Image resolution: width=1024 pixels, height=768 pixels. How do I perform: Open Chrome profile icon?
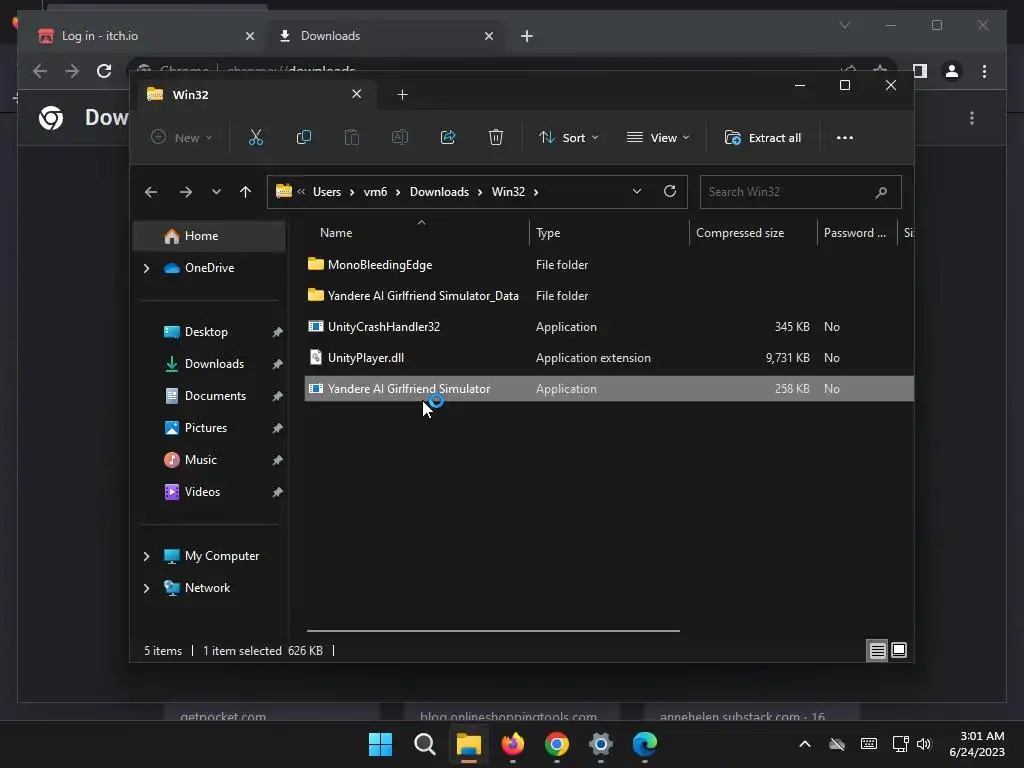coord(952,71)
